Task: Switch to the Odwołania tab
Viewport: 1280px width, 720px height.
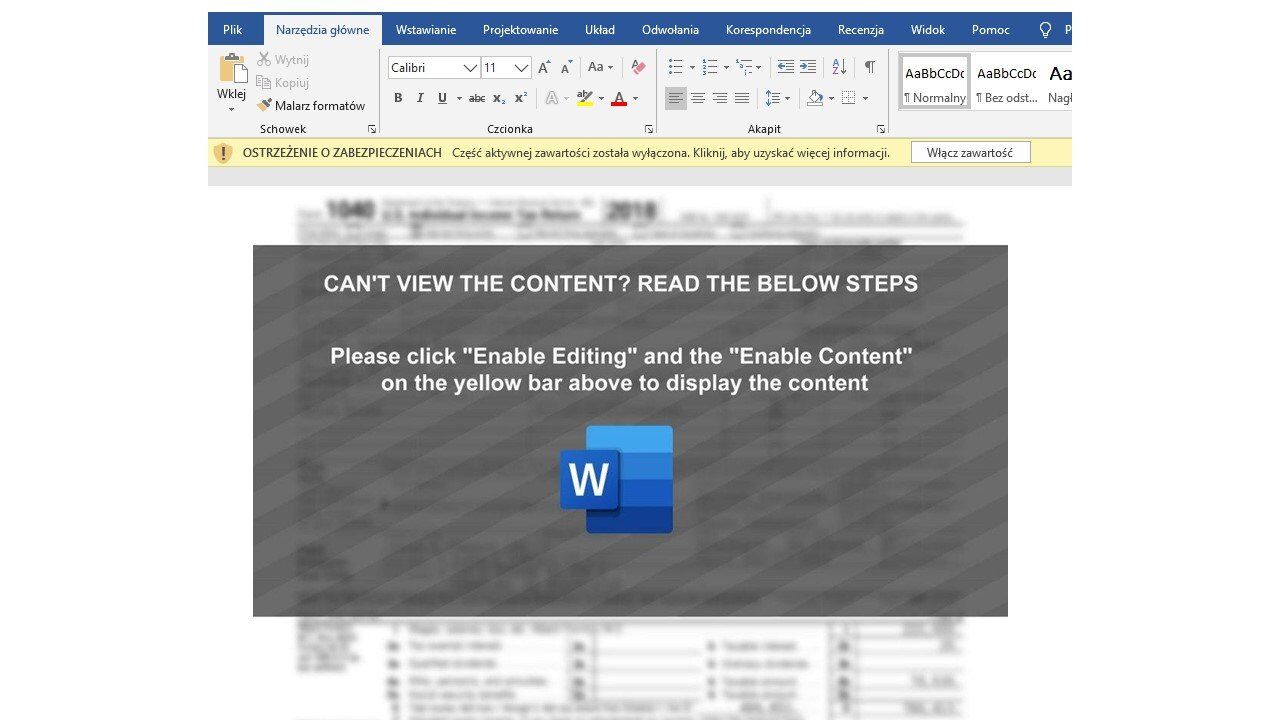Action: [671, 30]
